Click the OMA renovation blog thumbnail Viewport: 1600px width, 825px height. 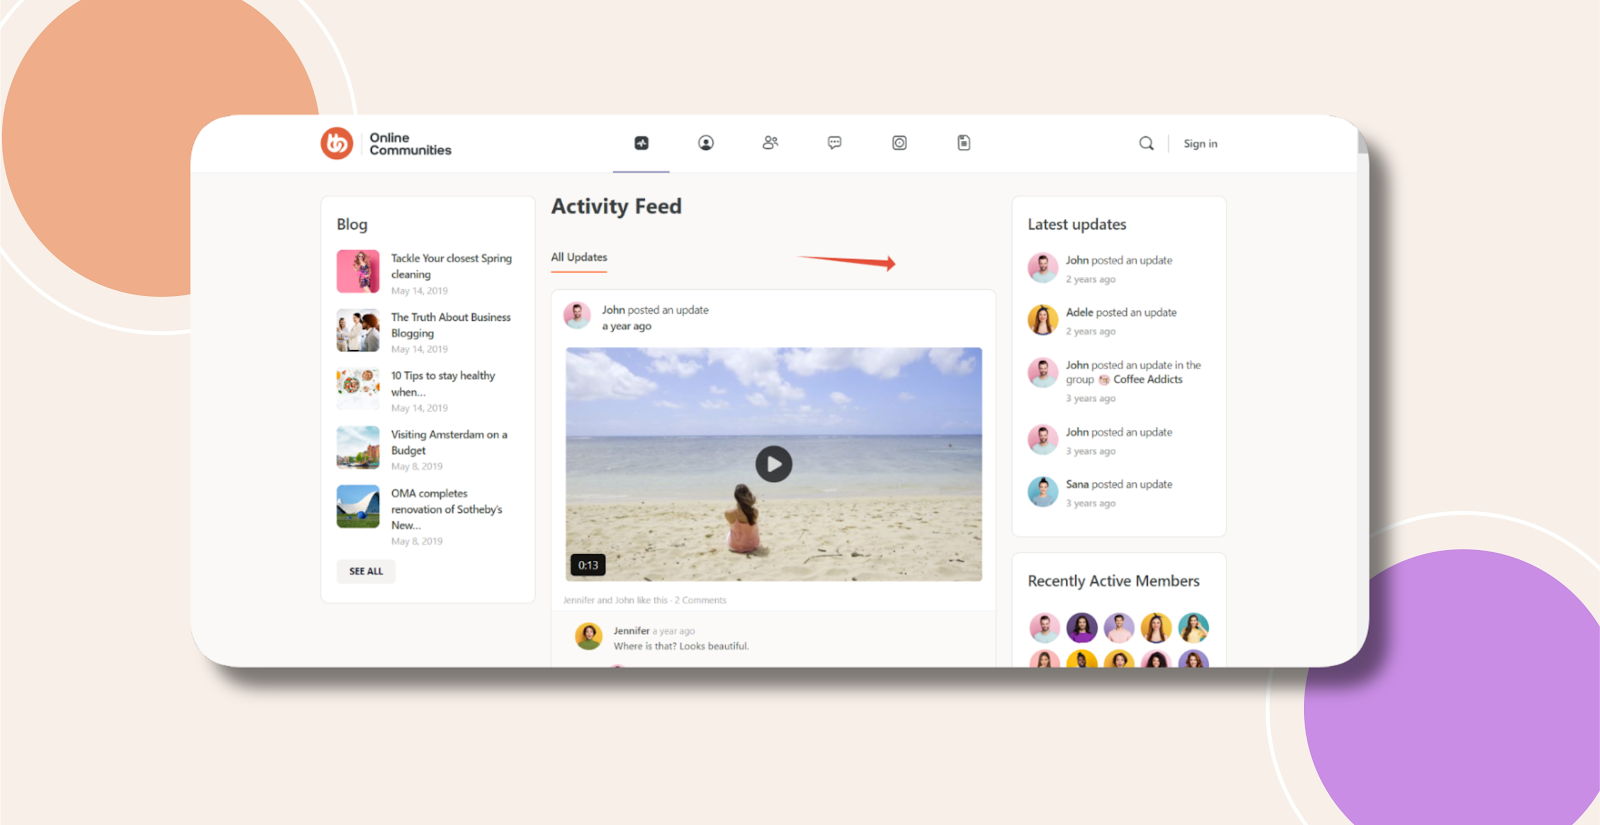point(358,506)
